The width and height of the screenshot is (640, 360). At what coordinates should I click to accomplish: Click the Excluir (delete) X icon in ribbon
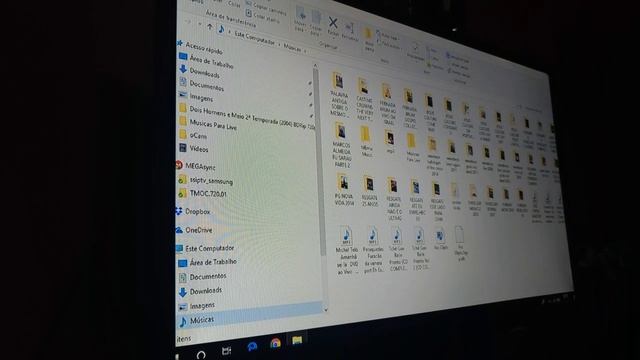tap(333, 23)
